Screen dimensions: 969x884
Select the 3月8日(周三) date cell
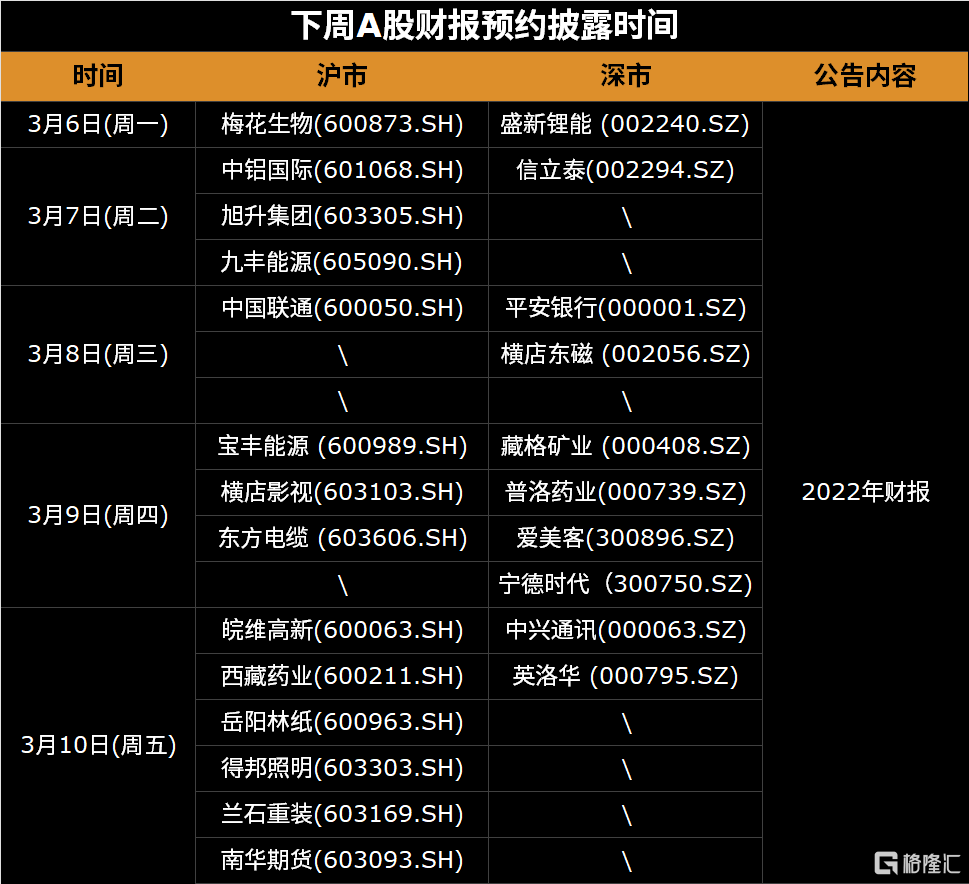(x=98, y=354)
